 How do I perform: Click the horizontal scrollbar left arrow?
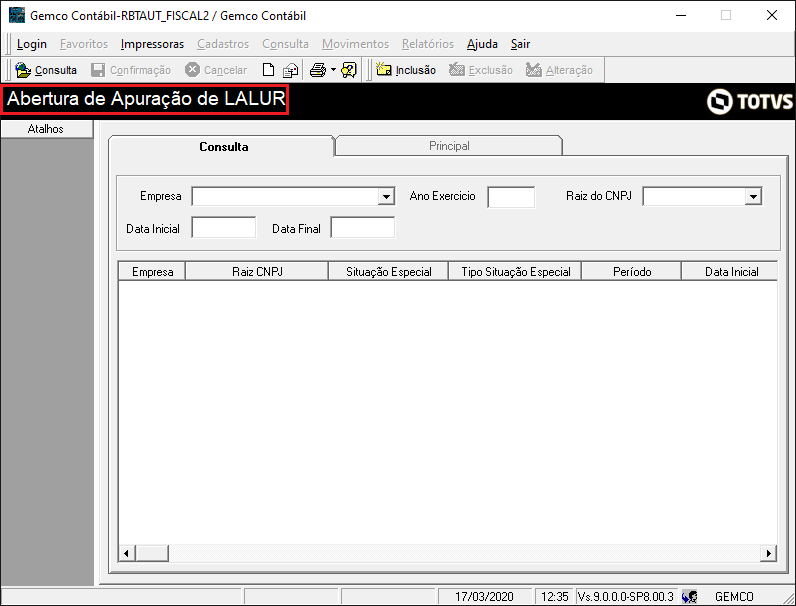coord(126,553)
